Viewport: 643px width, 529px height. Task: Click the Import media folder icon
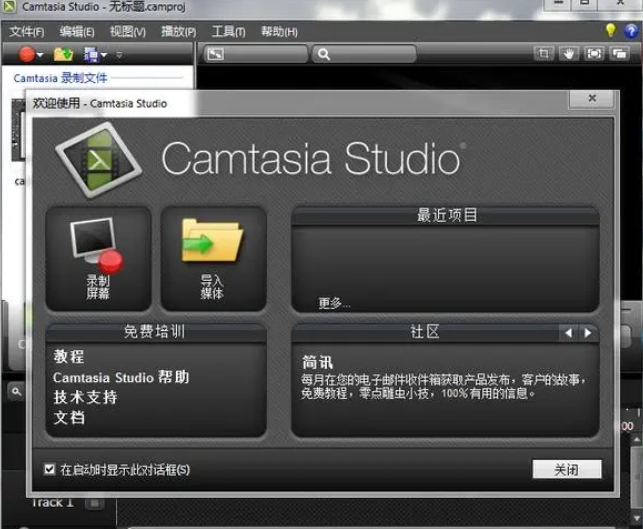[x=63, y=54]
